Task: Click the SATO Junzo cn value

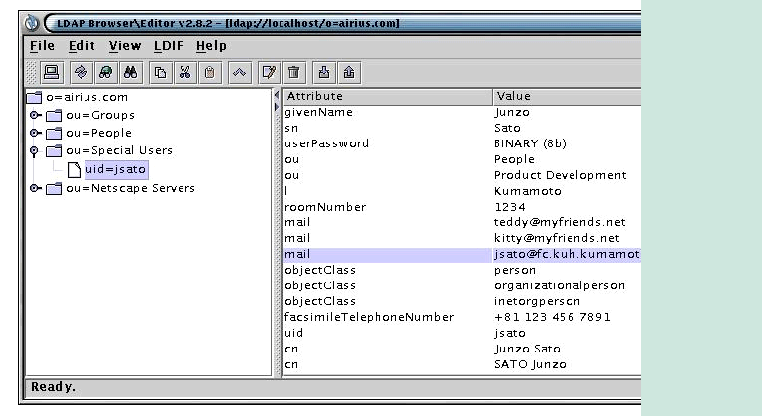Action: (567, 364)
